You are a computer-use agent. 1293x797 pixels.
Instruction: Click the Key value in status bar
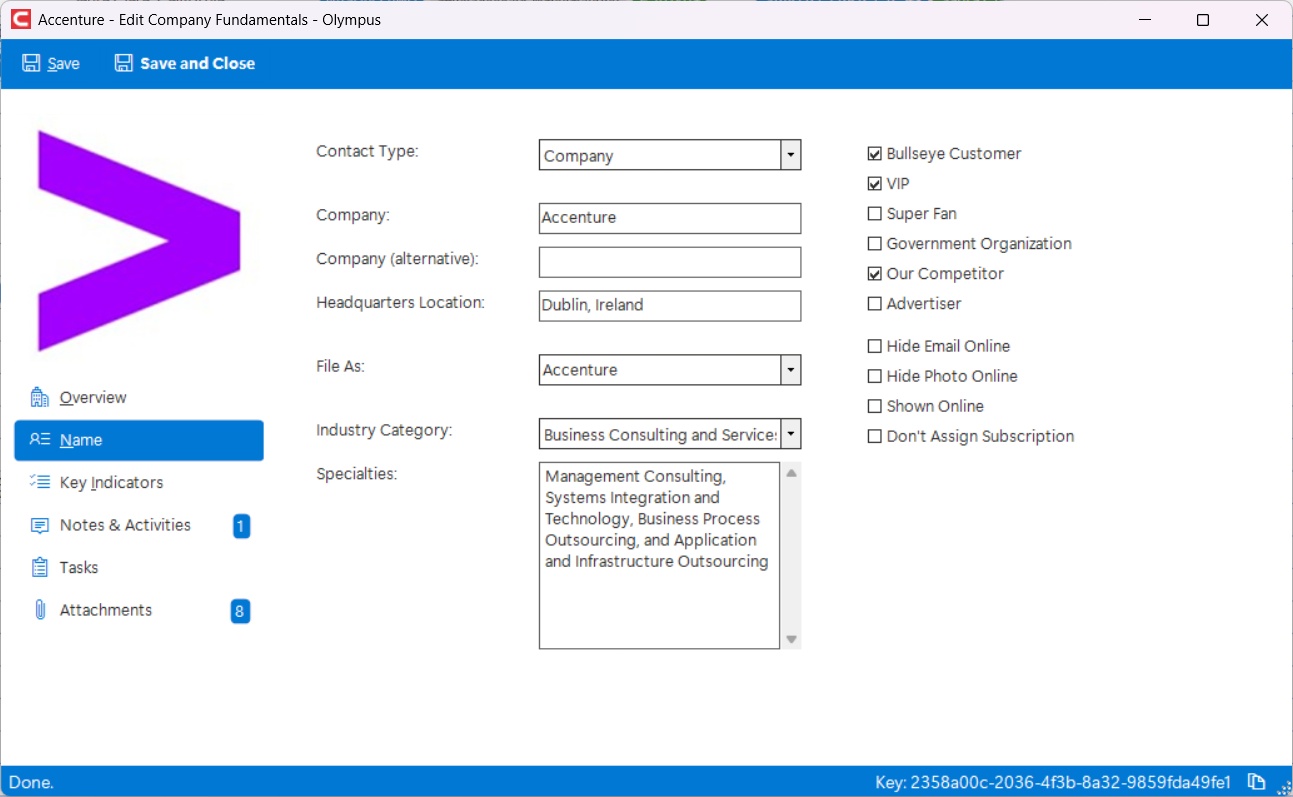(x=1053, y=782)
